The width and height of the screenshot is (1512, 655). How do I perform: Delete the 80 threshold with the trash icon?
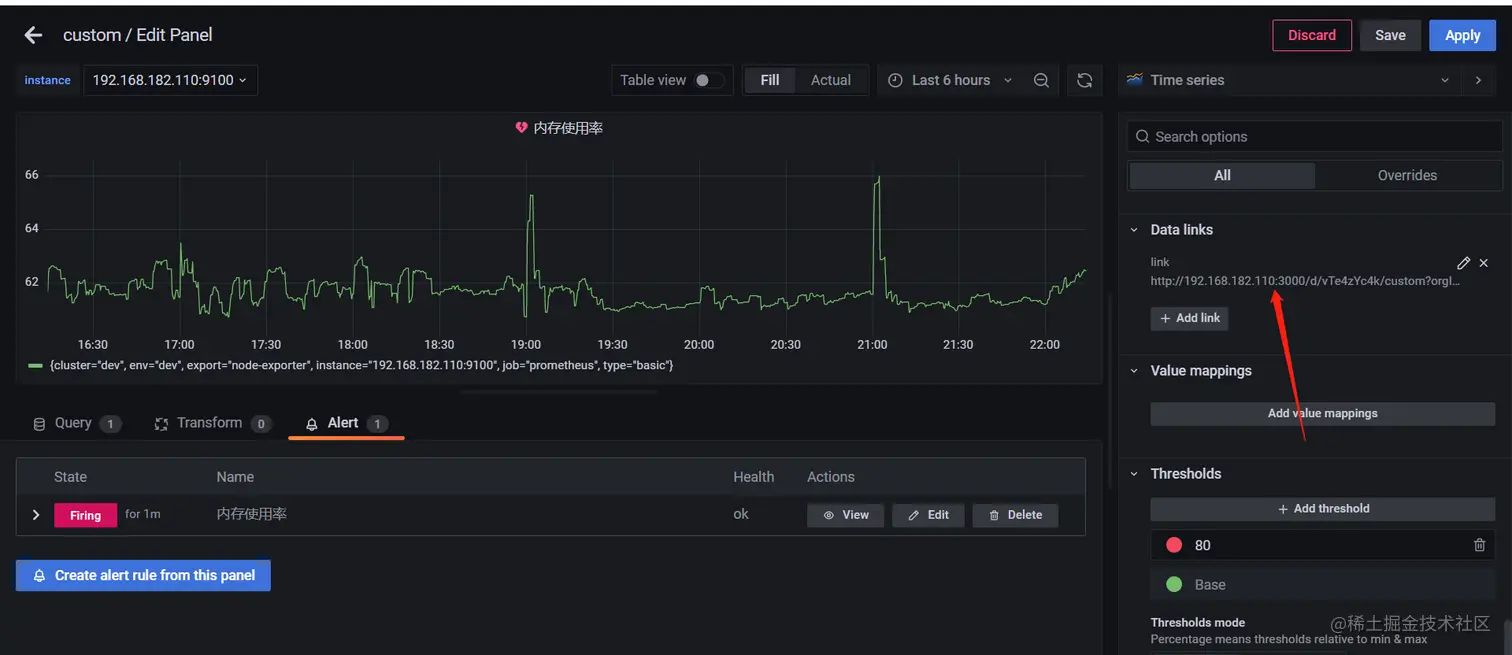(1479, 545)
